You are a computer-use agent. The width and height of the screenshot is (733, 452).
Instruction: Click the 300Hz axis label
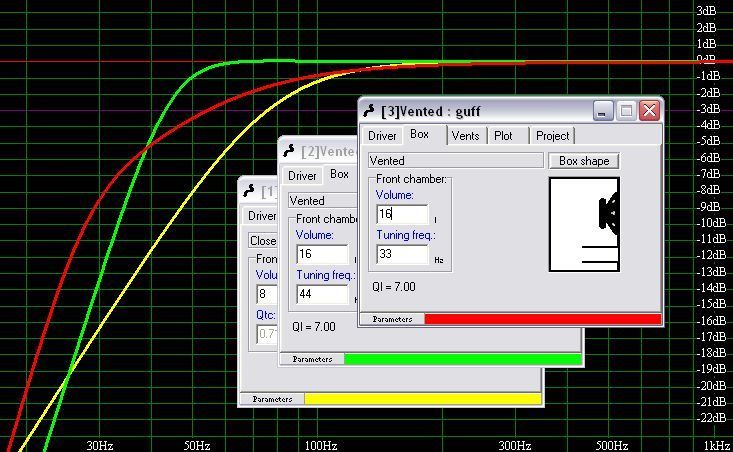click(x=514, y=445)
